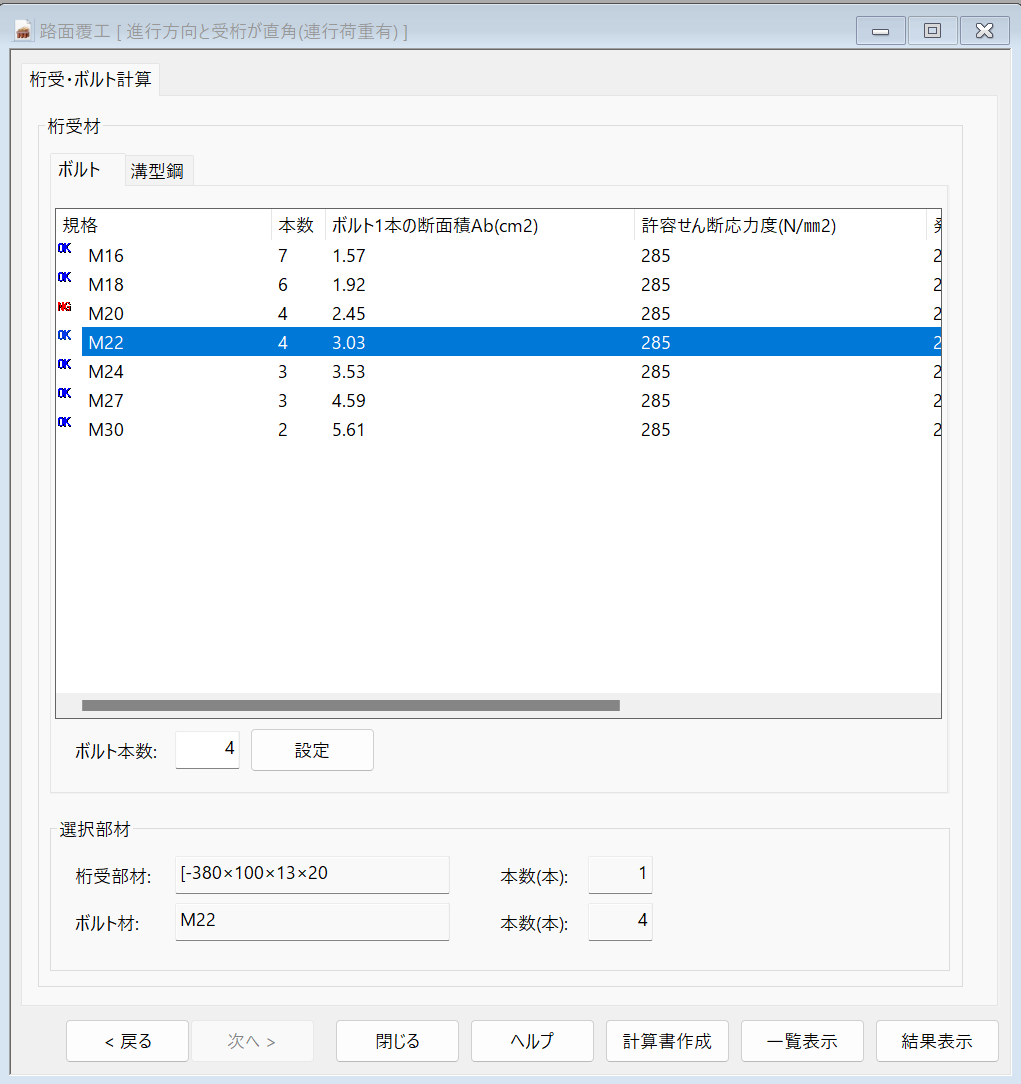Click the app icon in the title bar
The height and width of the screenshot is (1084, 1021).
pyautogui.click(x=24, y=31)
